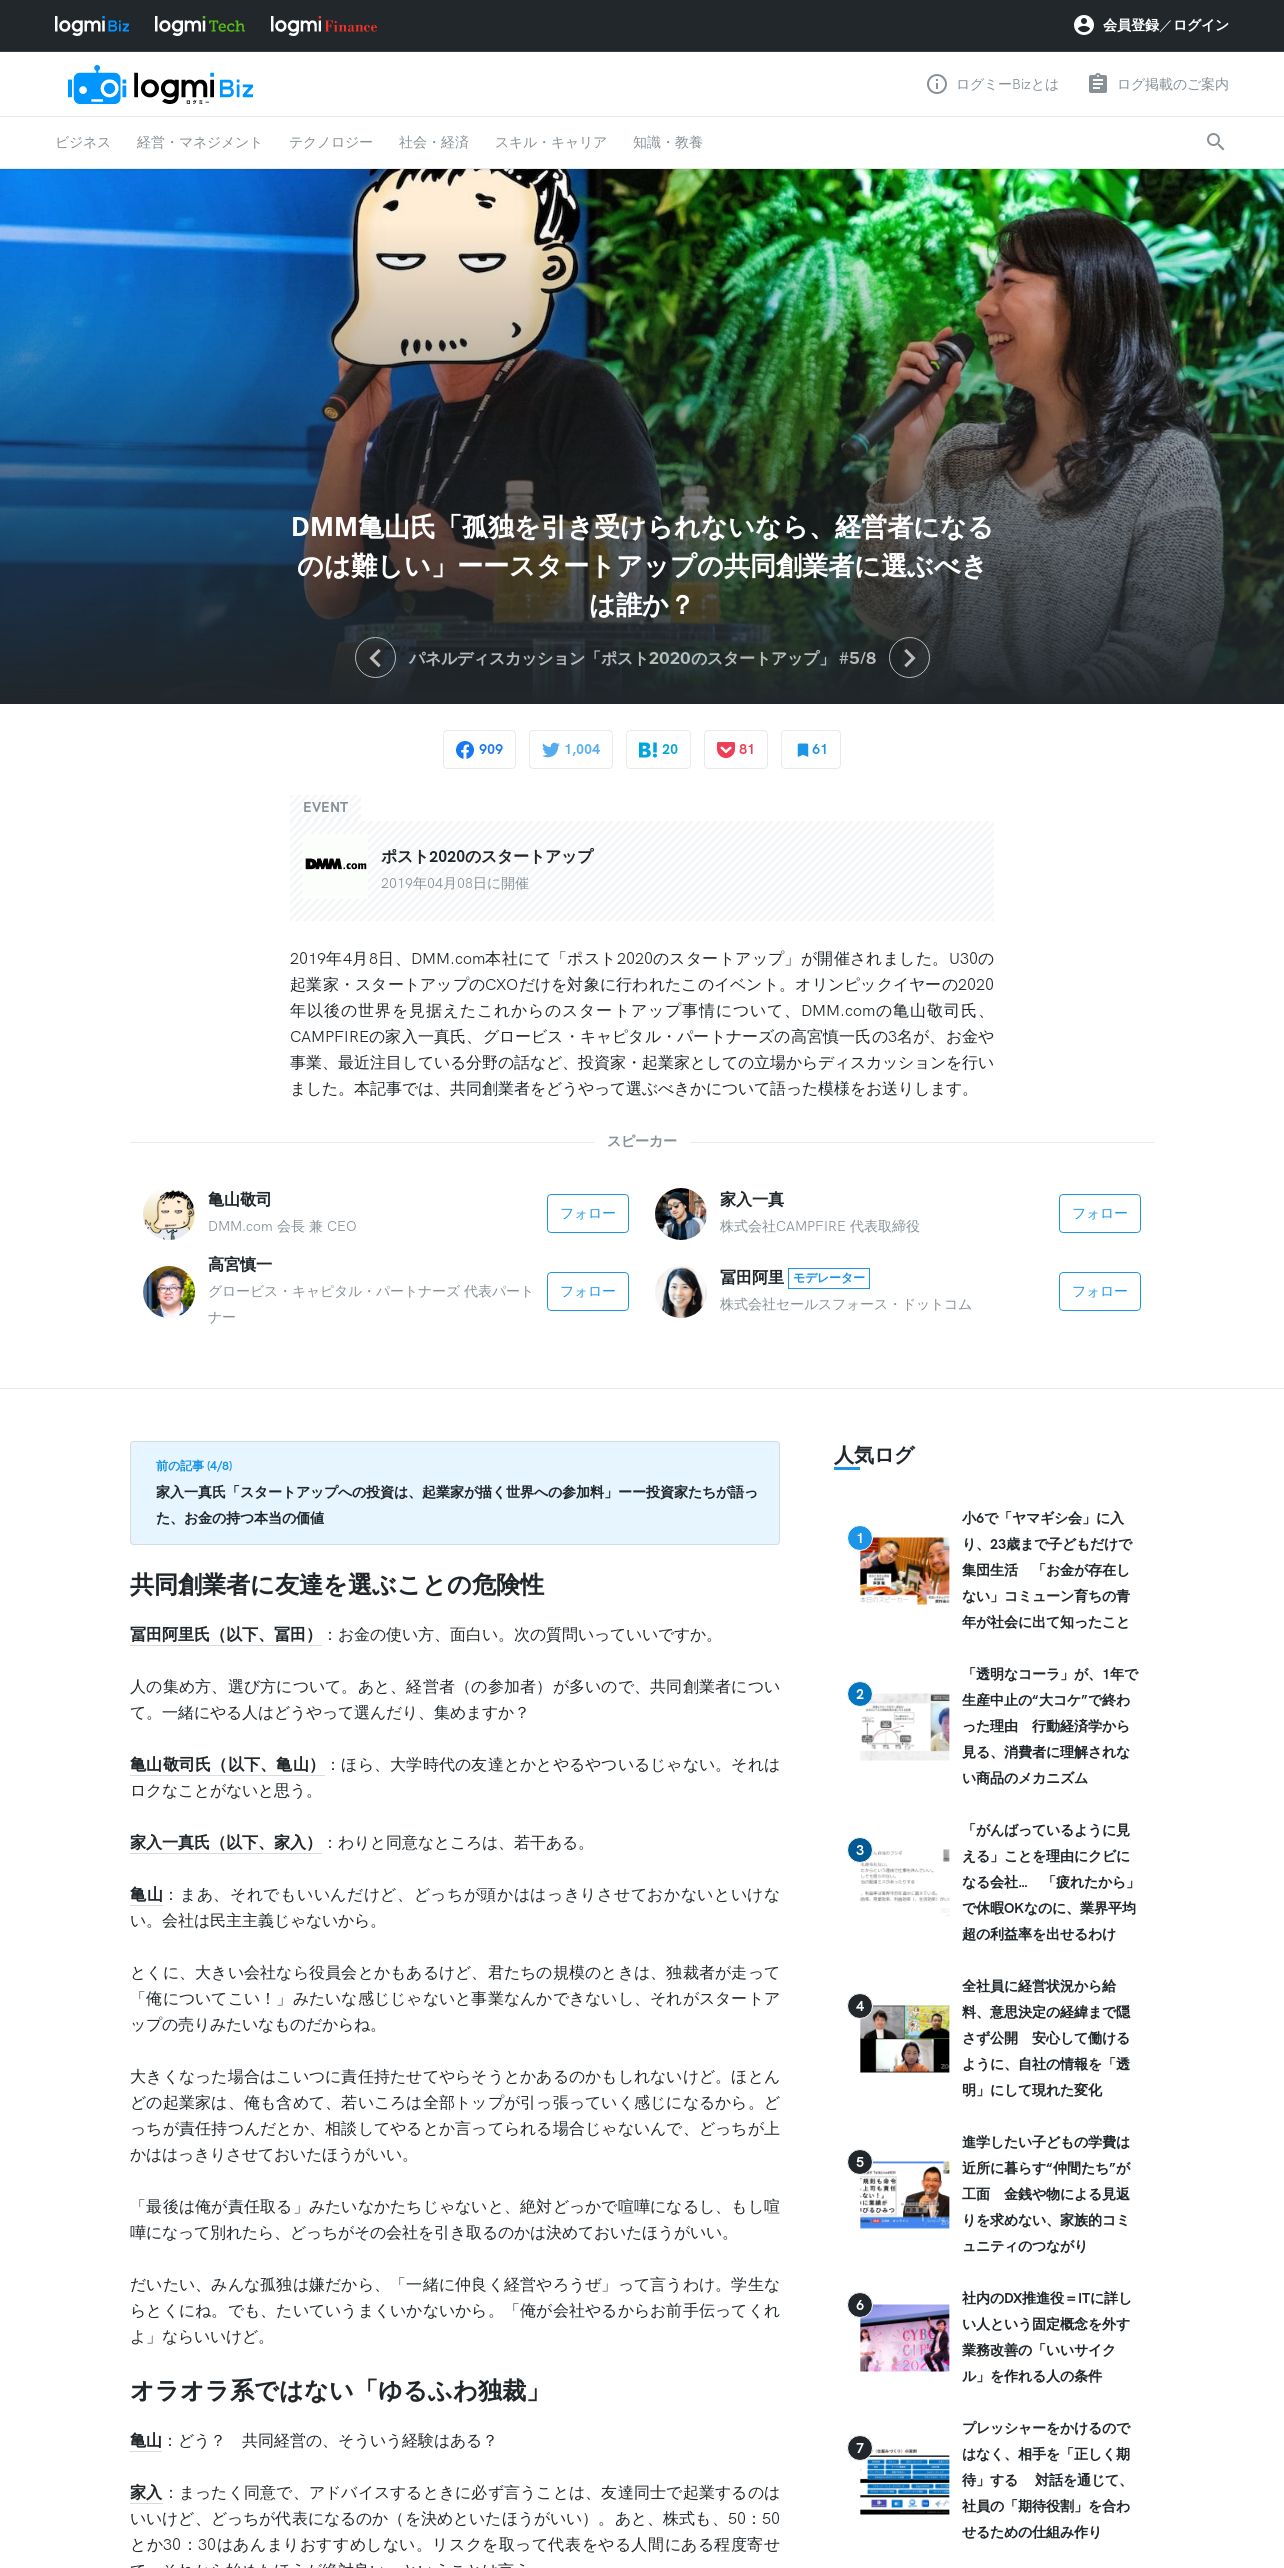Open the 知識・教養 category
Viewport: 1284px width, 2568px height.
click(668, 143)
